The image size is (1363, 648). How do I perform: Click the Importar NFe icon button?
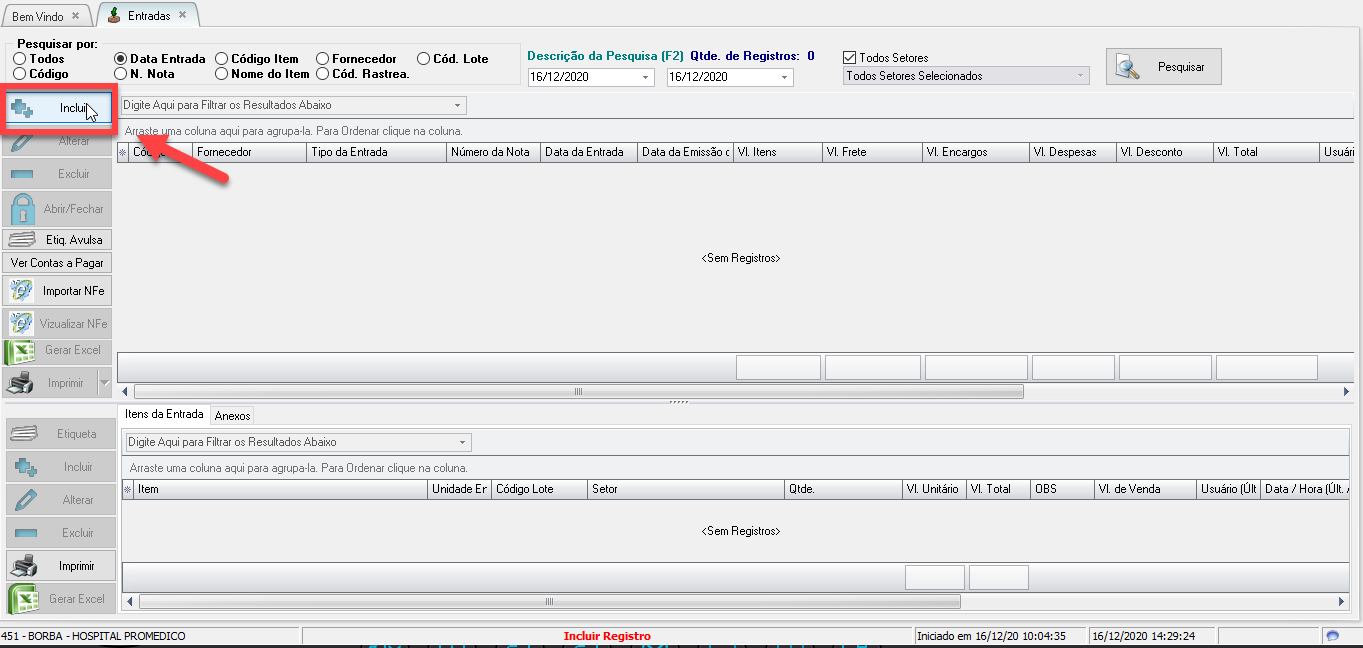click(21, 291)
